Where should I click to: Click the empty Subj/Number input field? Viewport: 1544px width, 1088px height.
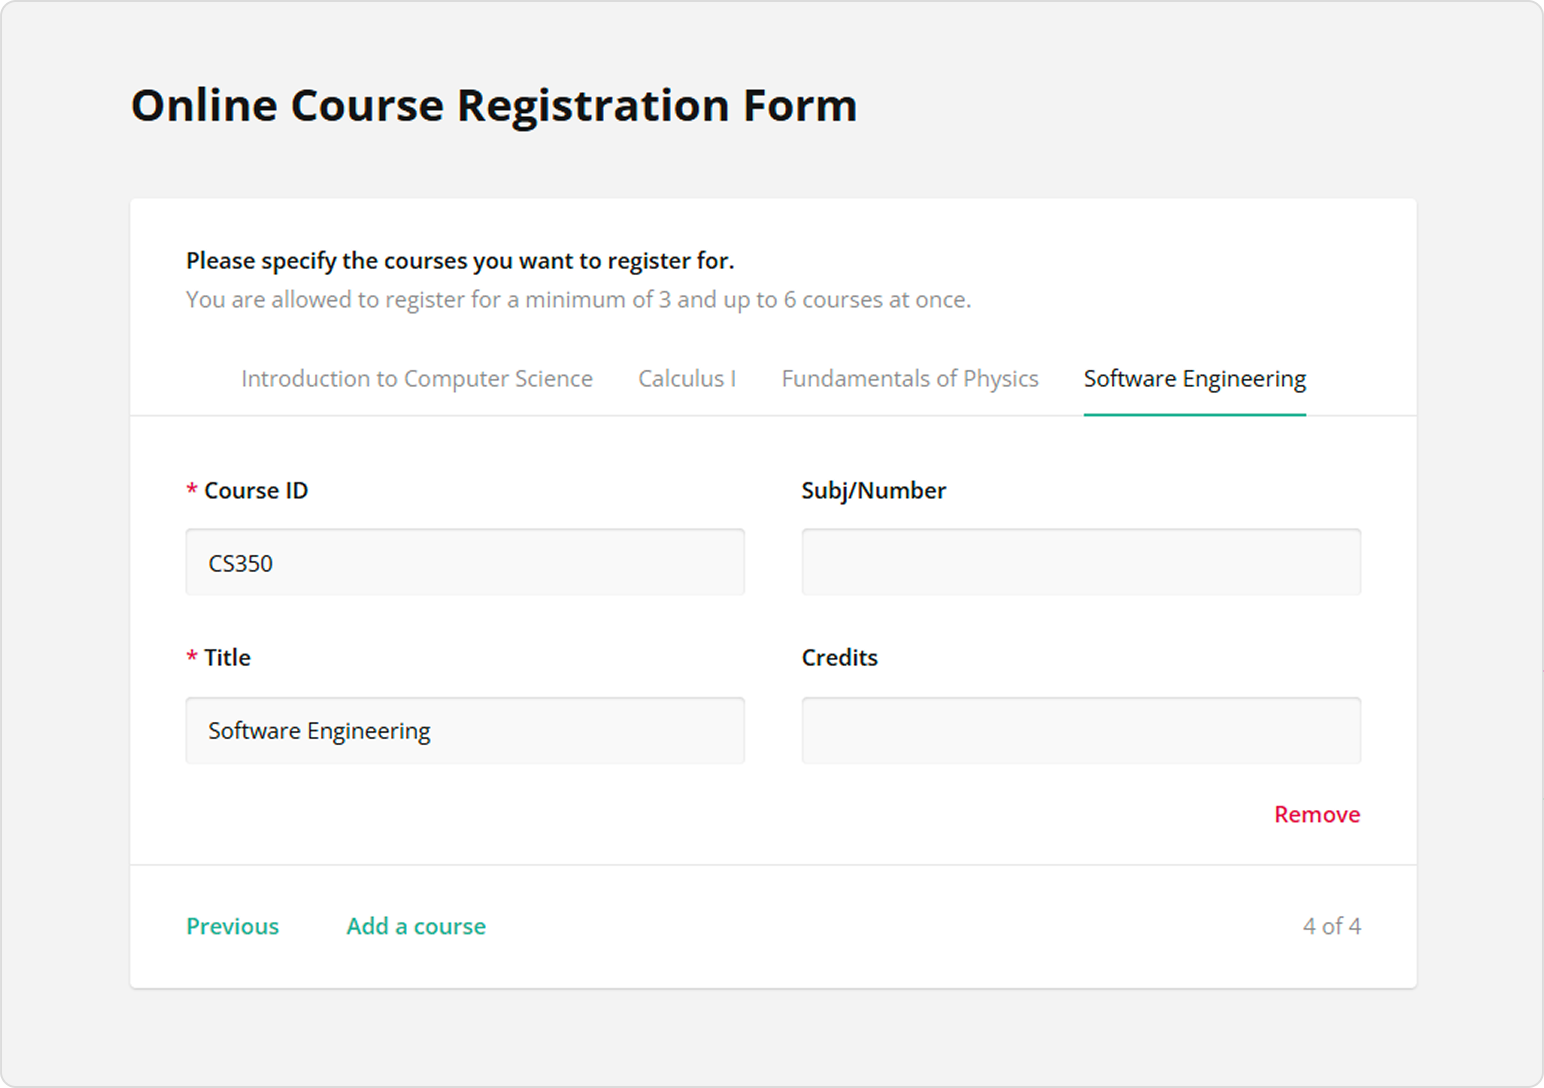[1080, 563]
